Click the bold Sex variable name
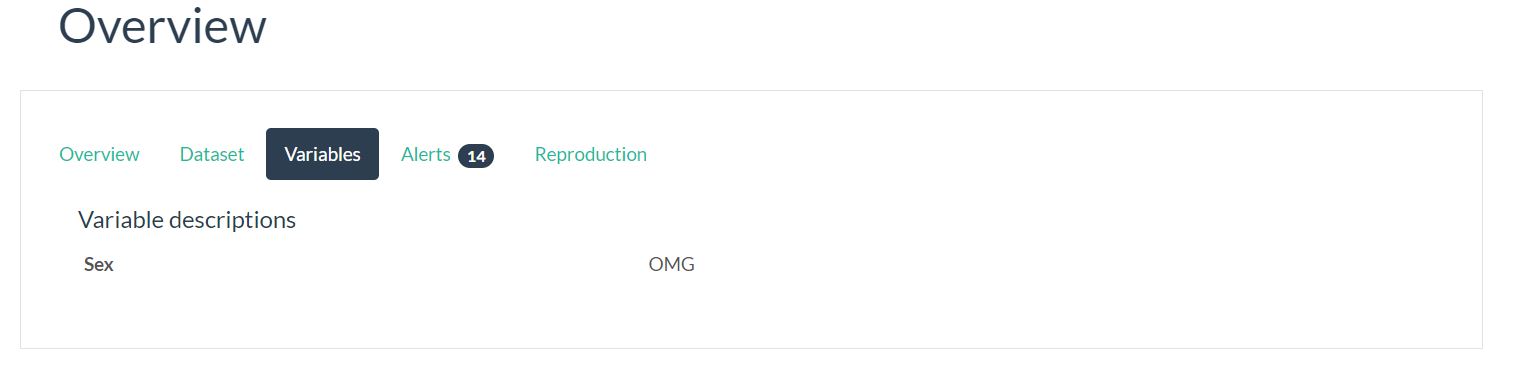The height and width of the screenshot is (366, 1520). 99,265
